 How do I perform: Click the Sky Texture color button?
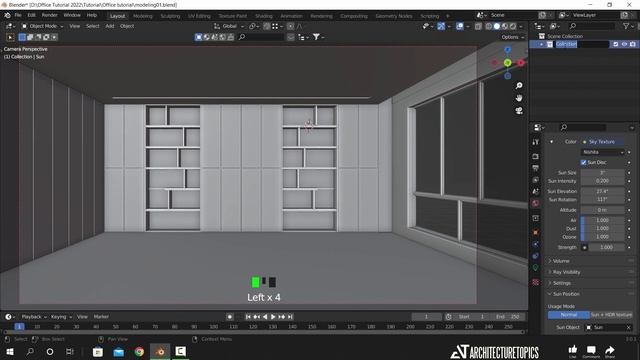point(602,142)
